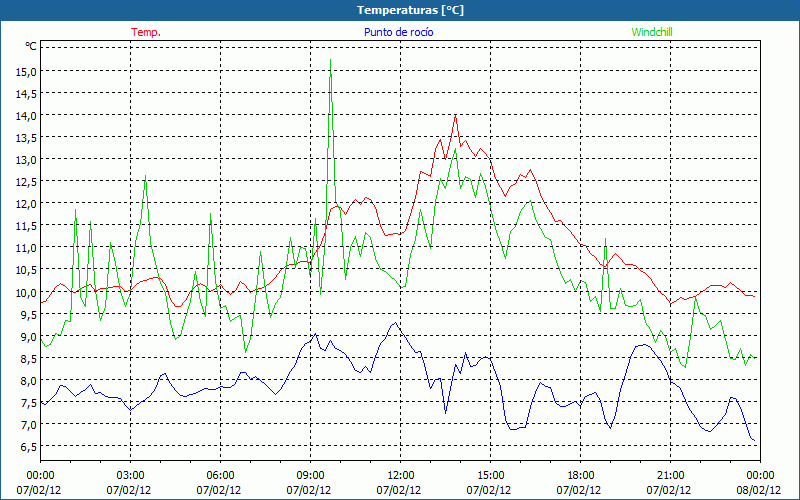The width and height of the screenshot is (800, 500).
Task: Click the 7,5 y-axis value
Action: coord(29,403)
